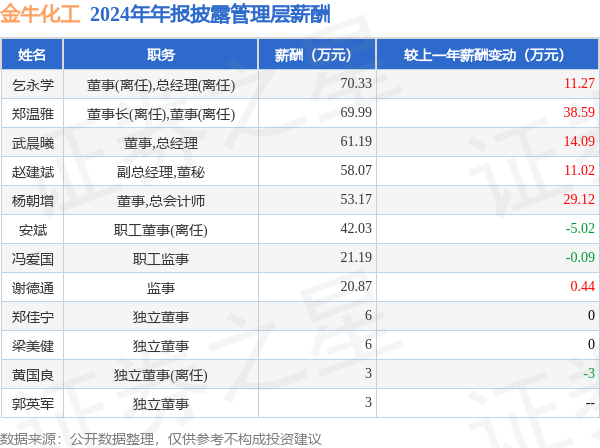Viewport: 600px width, 448px height.
Task: Click the name 郭英军
Action: 33,404
